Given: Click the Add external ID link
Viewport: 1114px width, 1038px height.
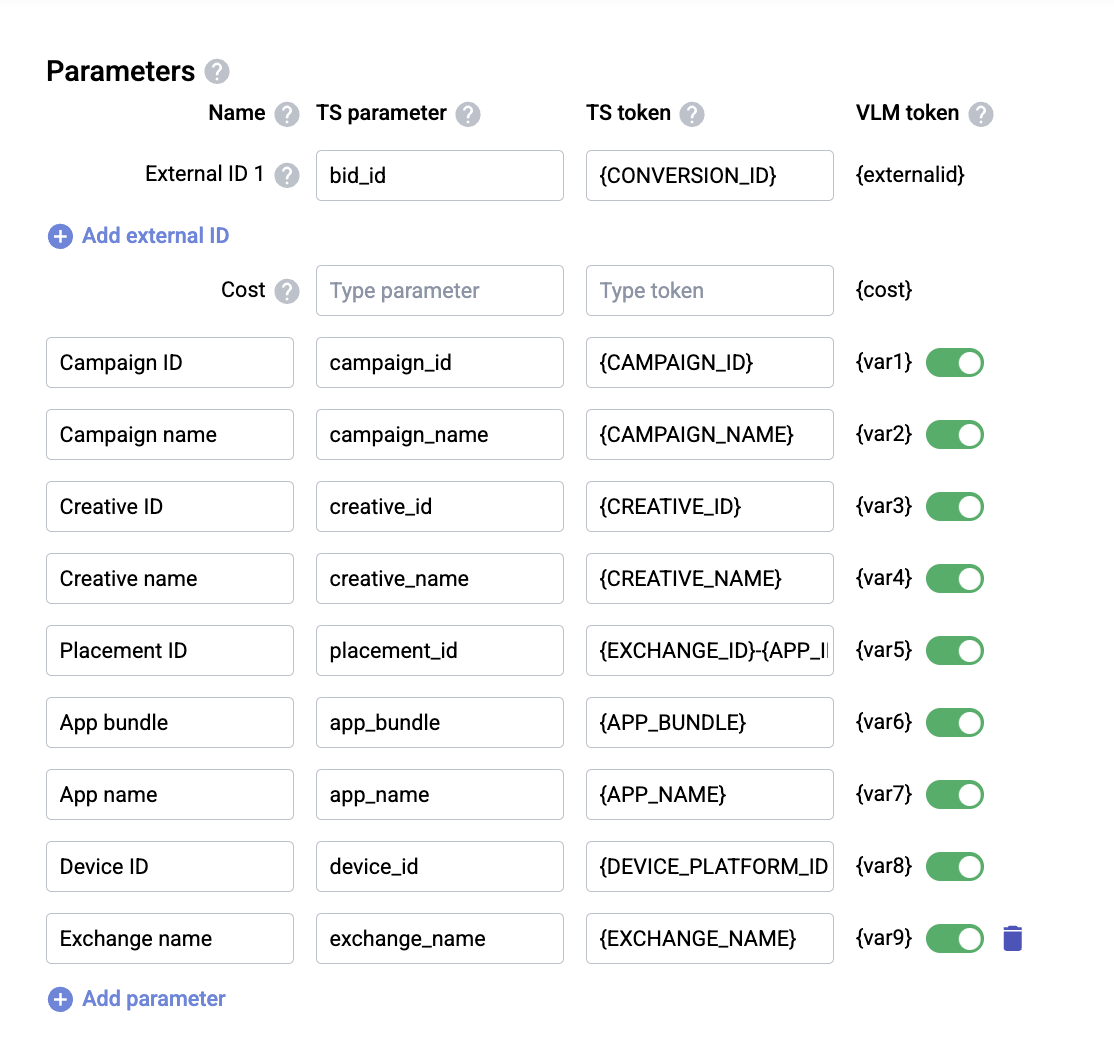Looking at the screenshot, I should (155, 236).
